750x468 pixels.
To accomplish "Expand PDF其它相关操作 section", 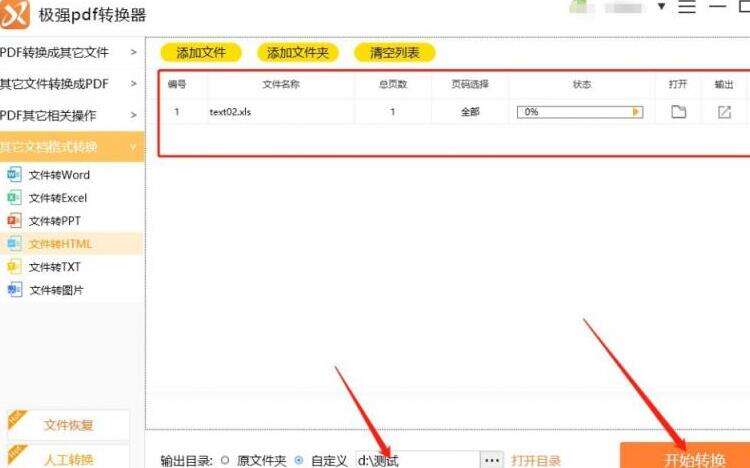I will tap(72, 115).
